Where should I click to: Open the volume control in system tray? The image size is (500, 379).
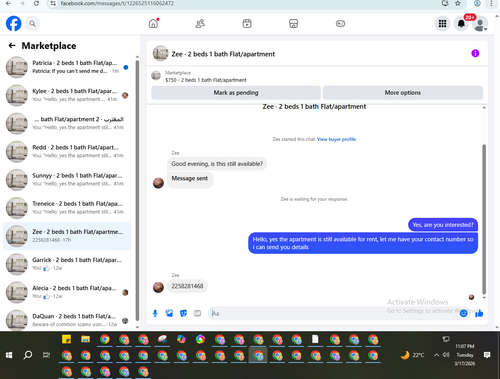pos(446,355)
